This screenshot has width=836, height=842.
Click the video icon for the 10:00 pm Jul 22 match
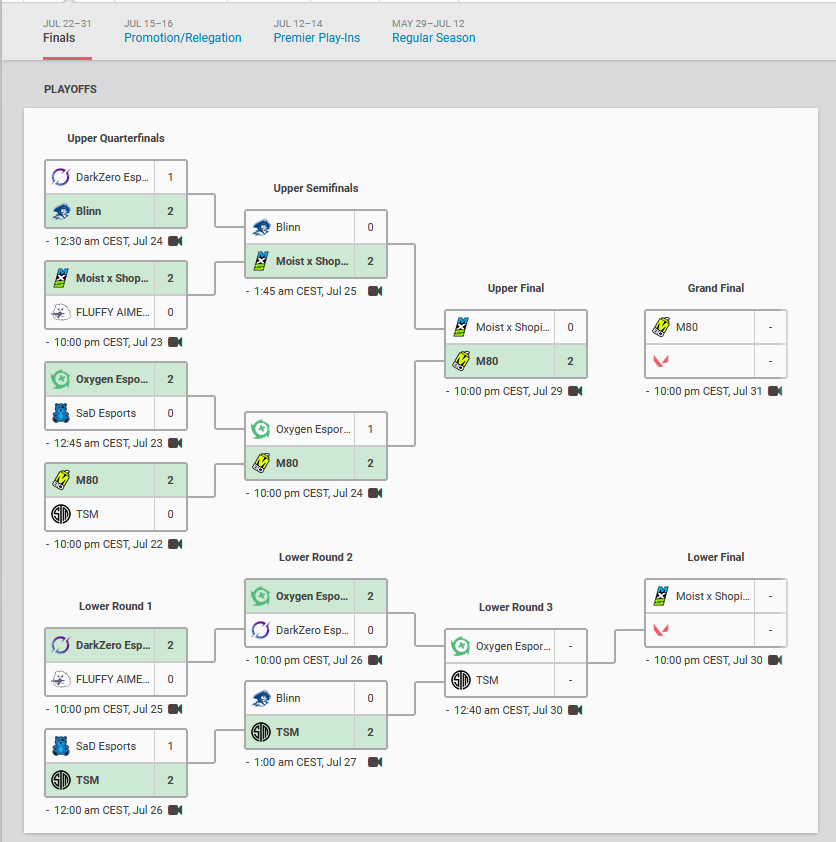point(175,544)
